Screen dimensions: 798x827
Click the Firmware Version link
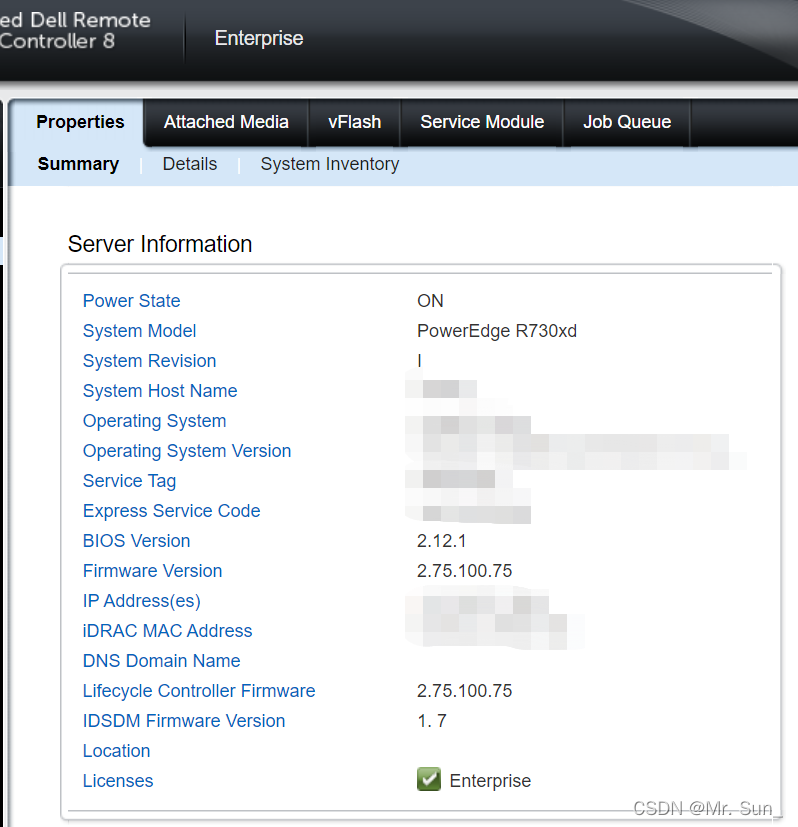pos(152,571)
